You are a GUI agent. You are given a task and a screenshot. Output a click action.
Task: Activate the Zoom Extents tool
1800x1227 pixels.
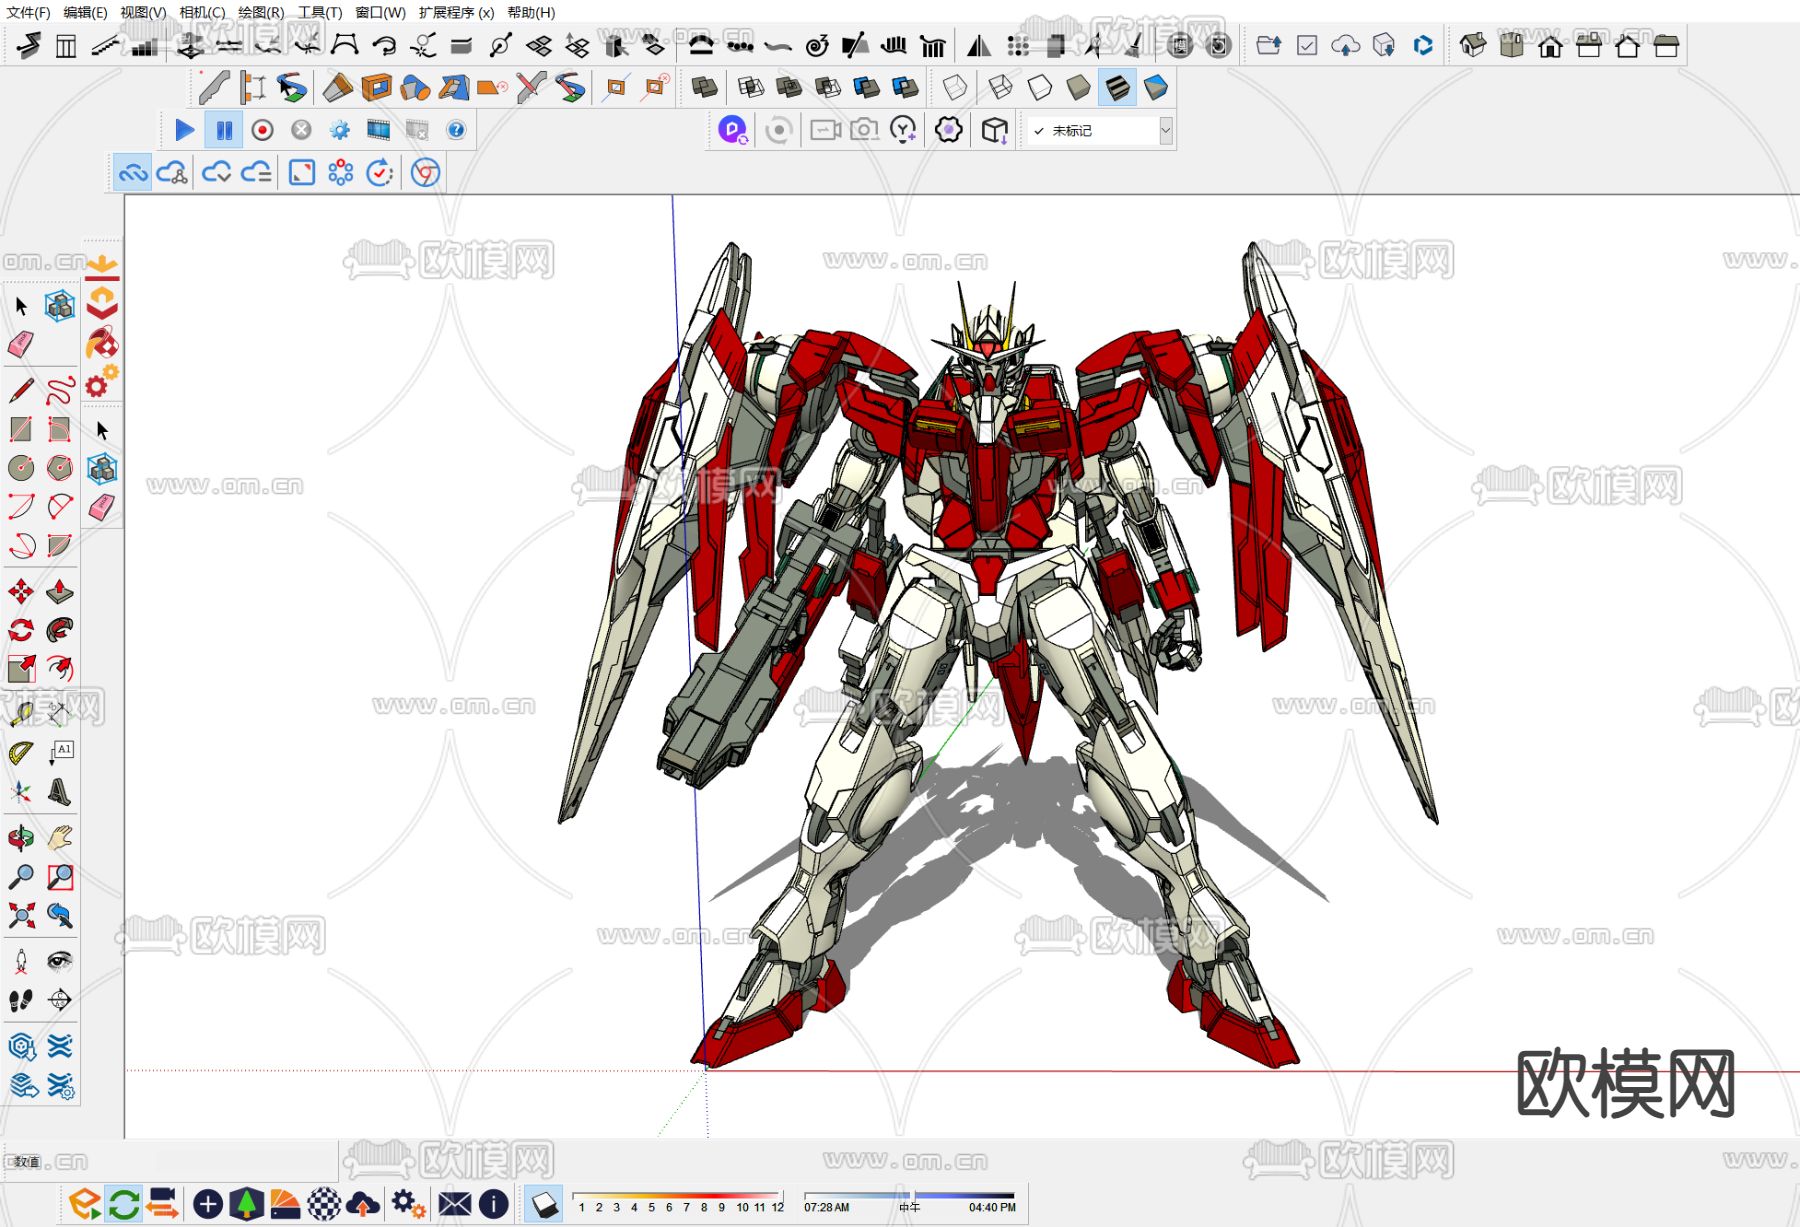point(21,915)
